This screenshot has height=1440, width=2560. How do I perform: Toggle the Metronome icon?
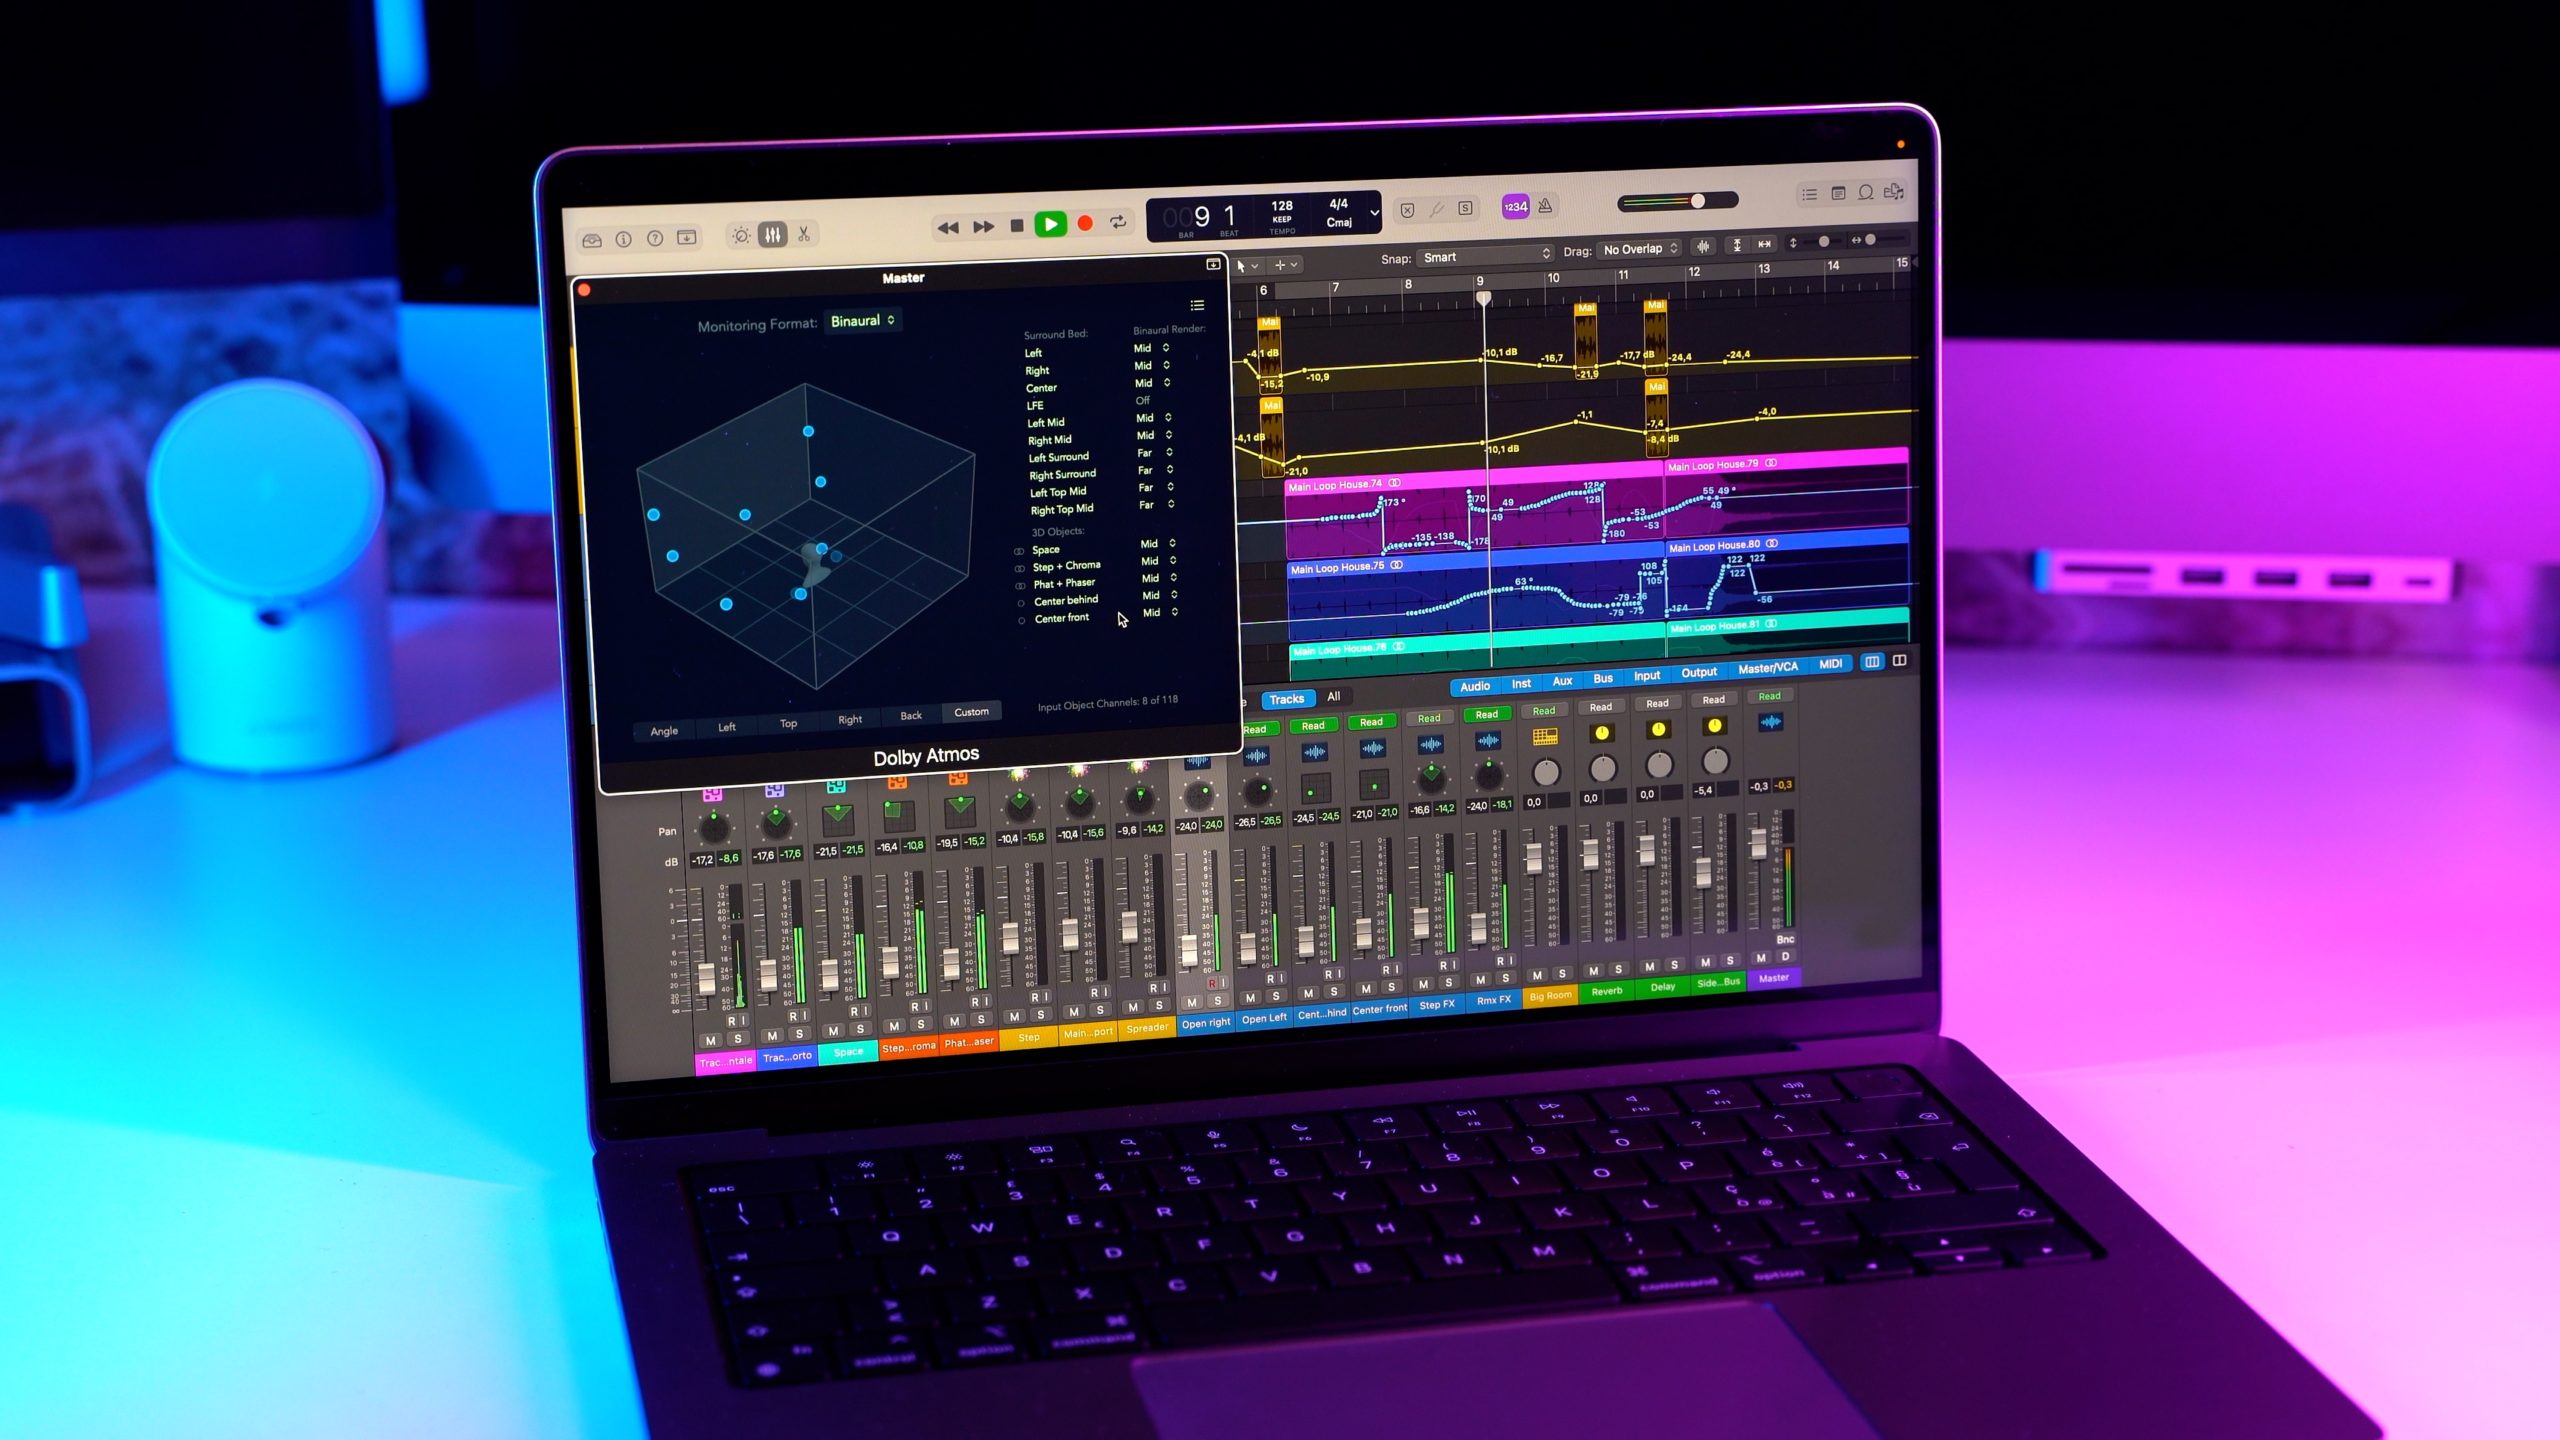[x=1545, y=206]
